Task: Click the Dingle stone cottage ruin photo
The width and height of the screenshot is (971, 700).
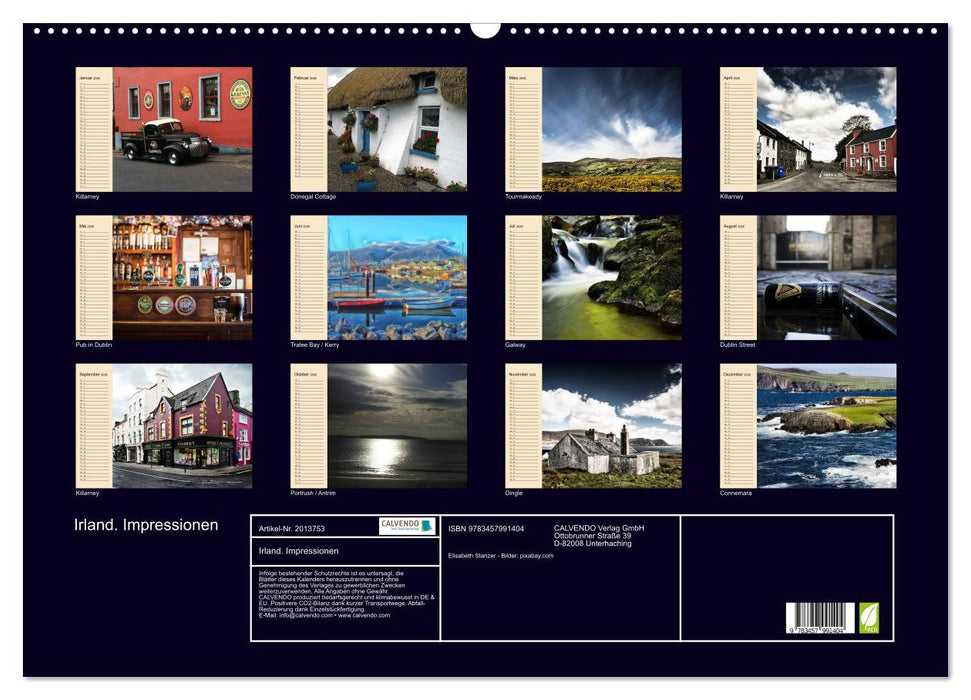Action: [x=611, y=425]
